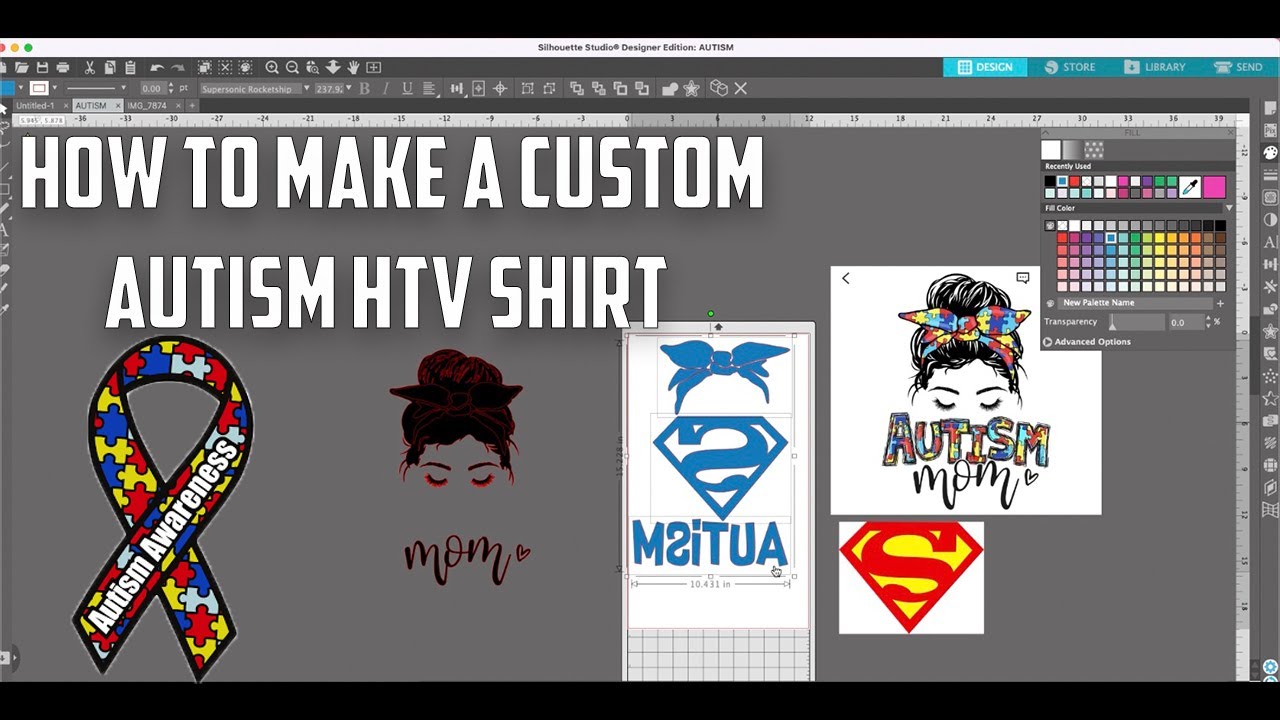1280x720 pixels.
Task: Open the SEND tab
Action: 1238,67
